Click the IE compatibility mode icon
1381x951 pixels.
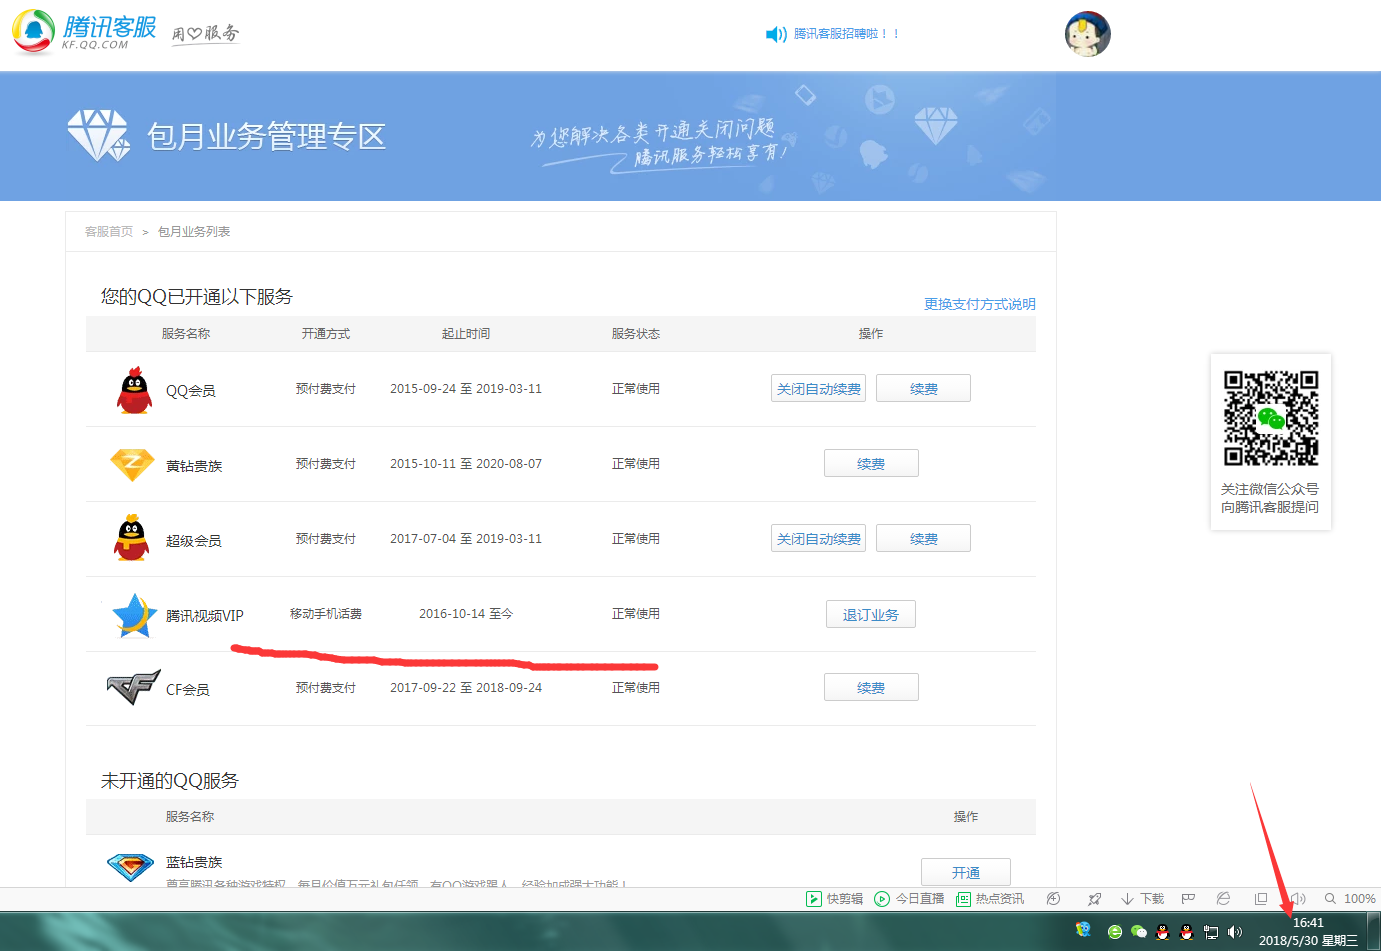click(1223, 899)
